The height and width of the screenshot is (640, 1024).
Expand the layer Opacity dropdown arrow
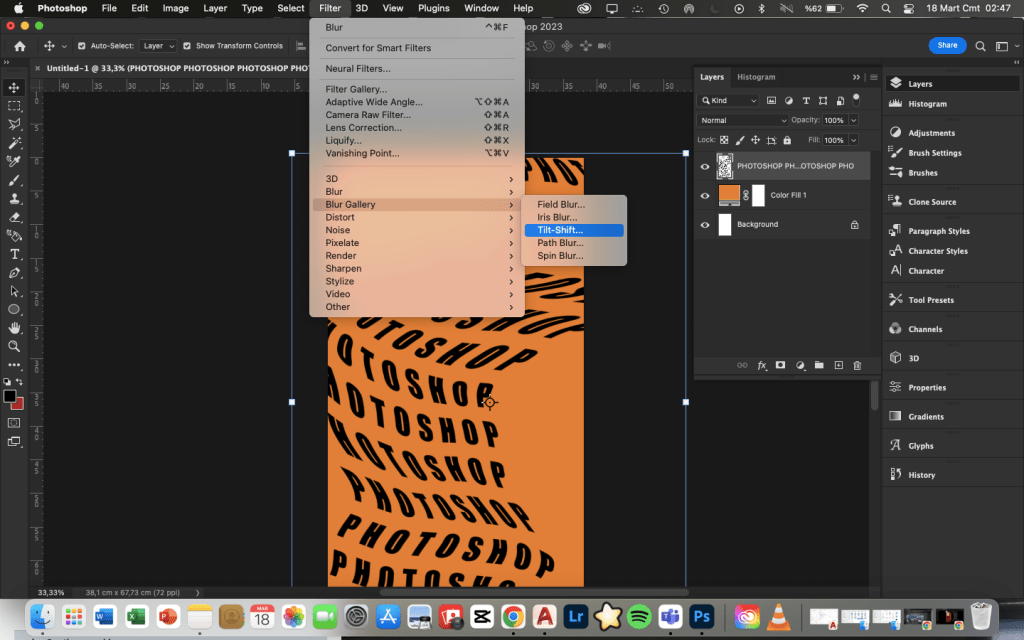[852, 120]
